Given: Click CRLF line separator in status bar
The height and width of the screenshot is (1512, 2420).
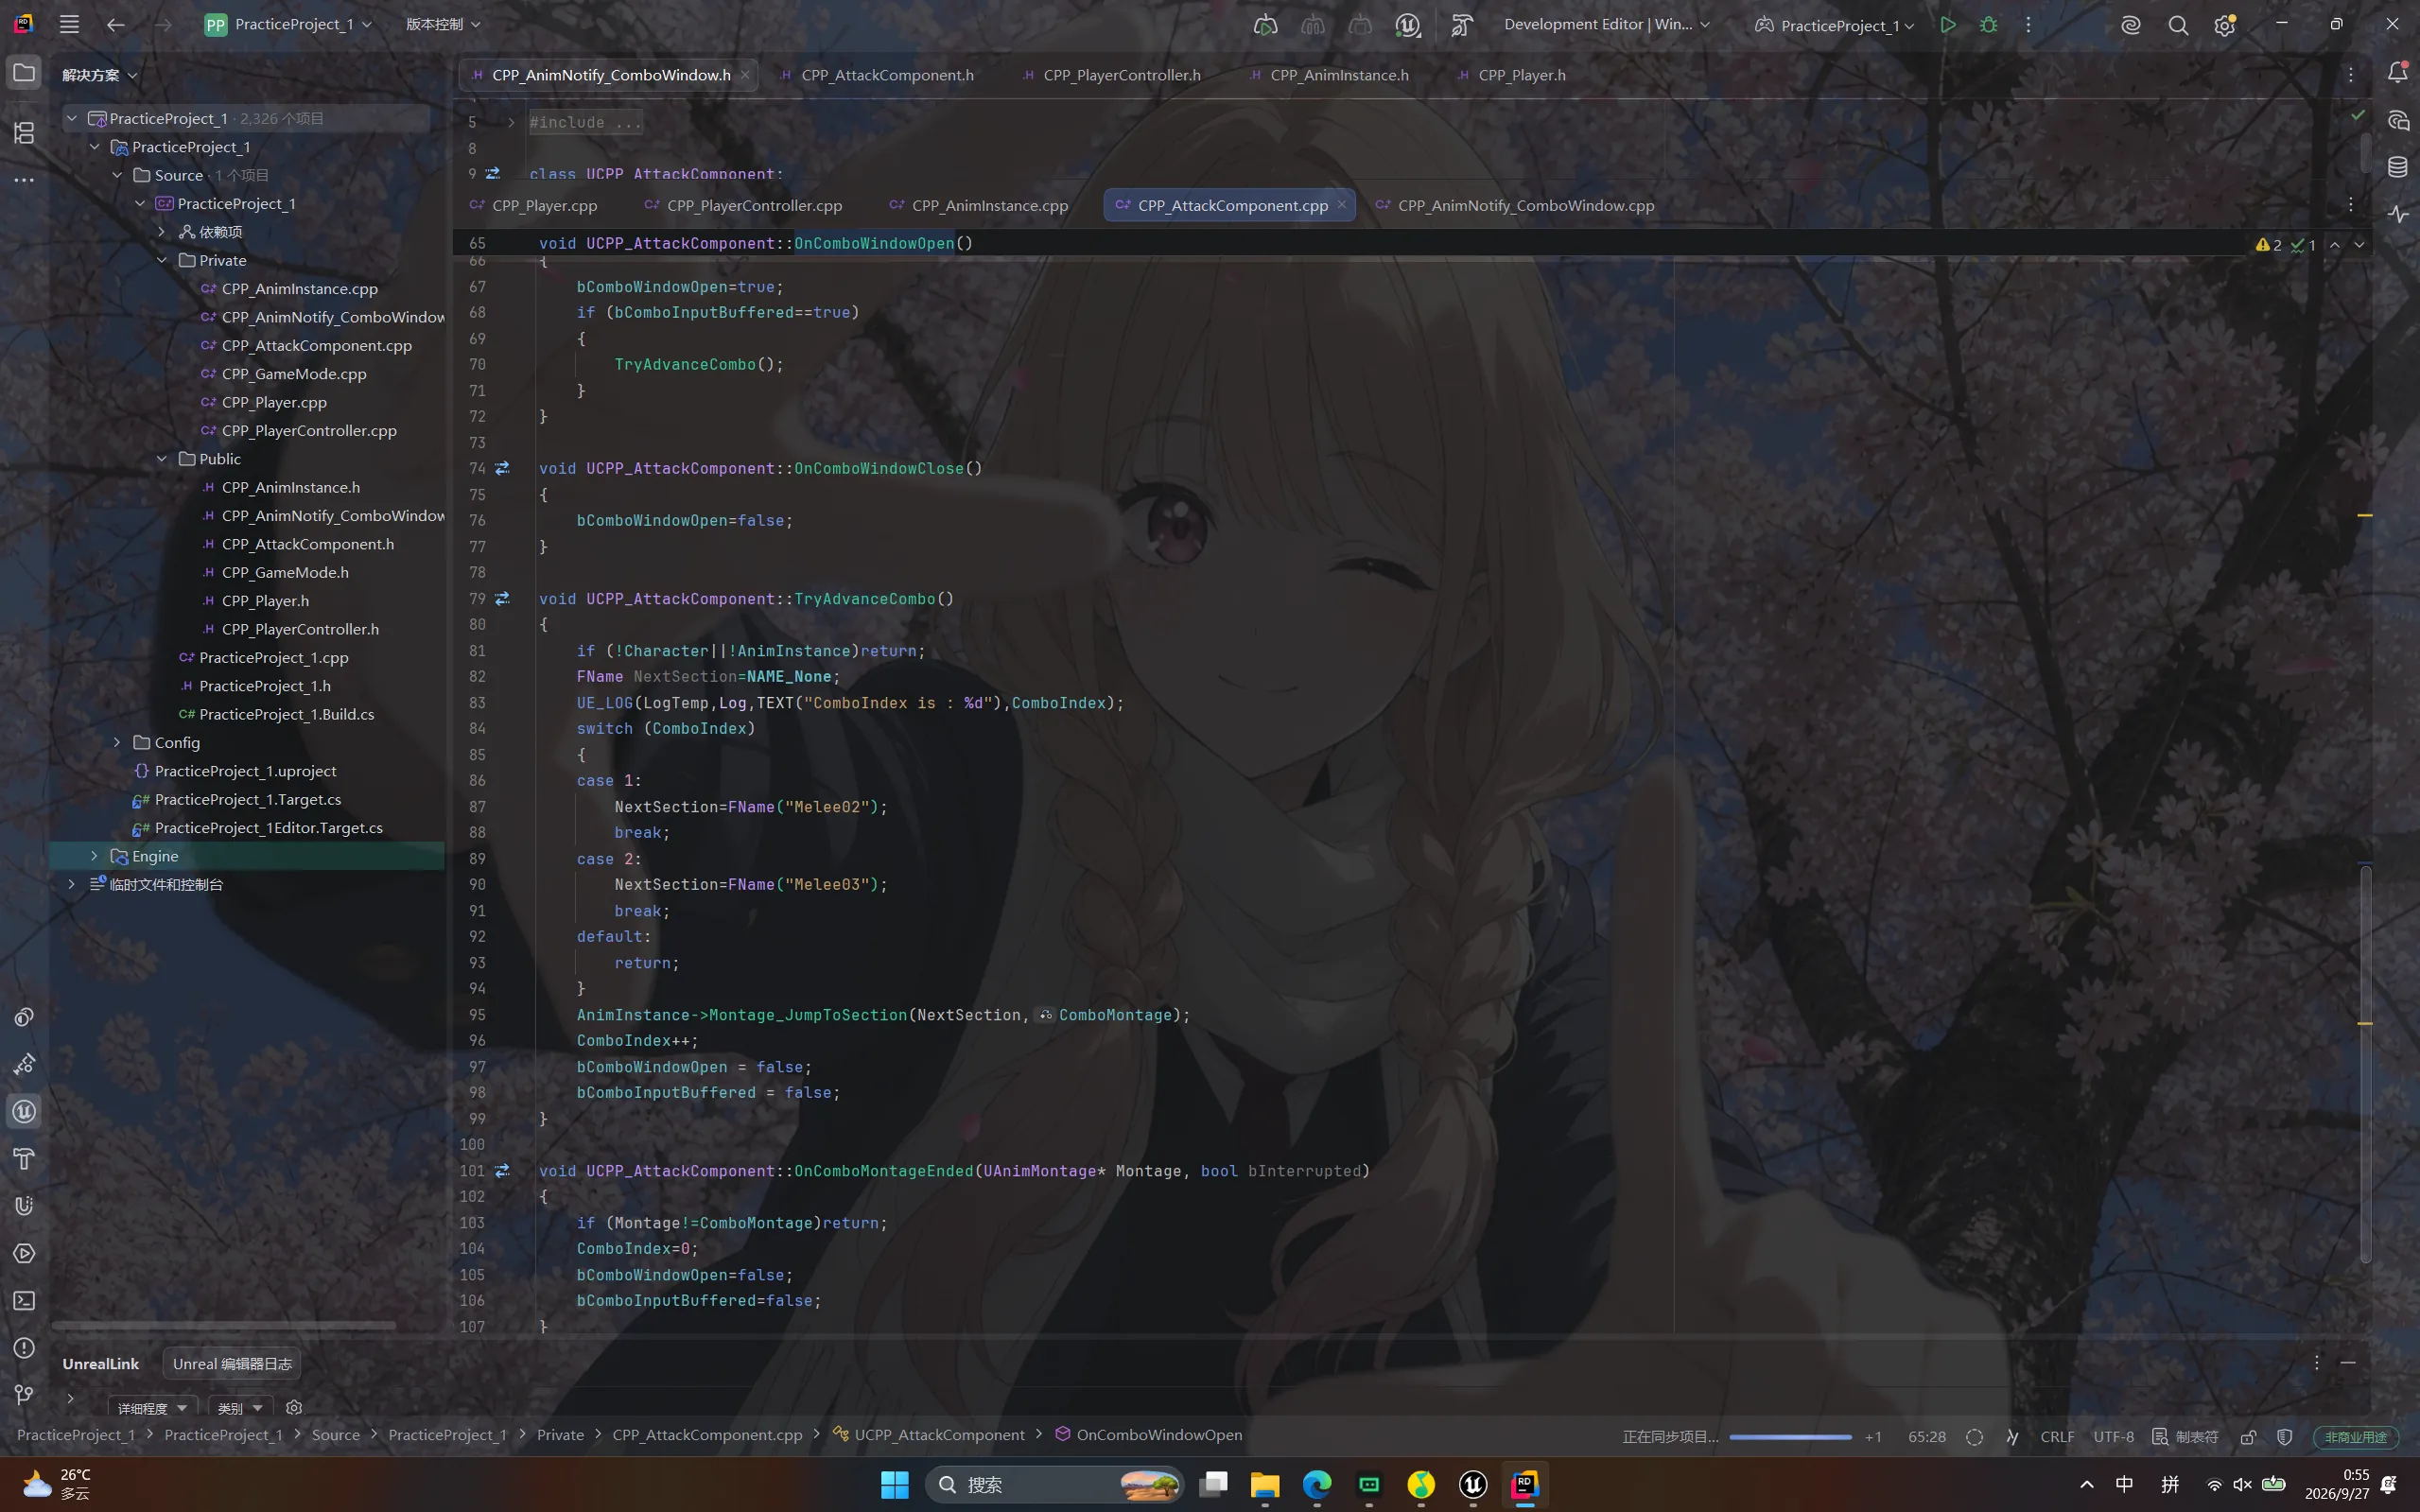Looking at the screenshot, I should point(2056,1437).
